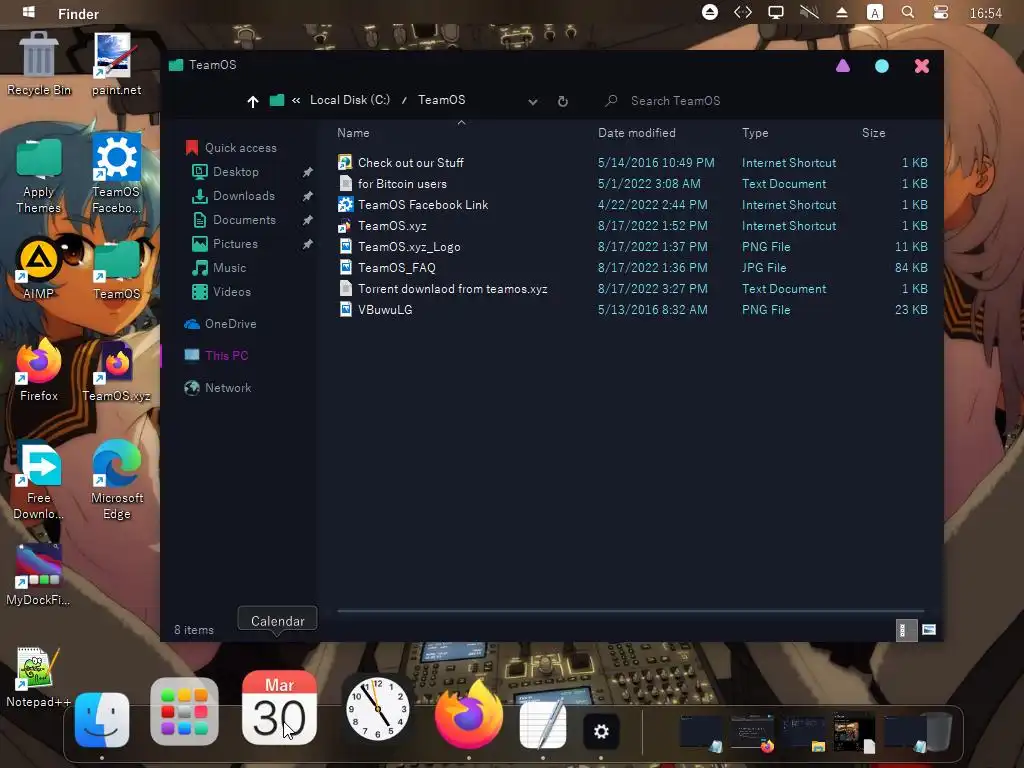Open Launchpad from the dock
This screenshot has width=1024, height=768.
184,711
